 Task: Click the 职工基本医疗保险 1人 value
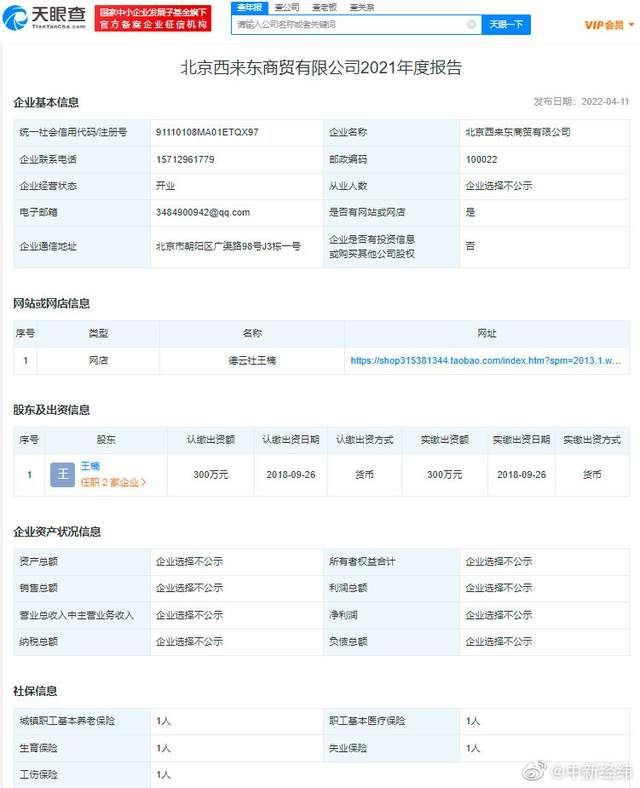(473, 721)
